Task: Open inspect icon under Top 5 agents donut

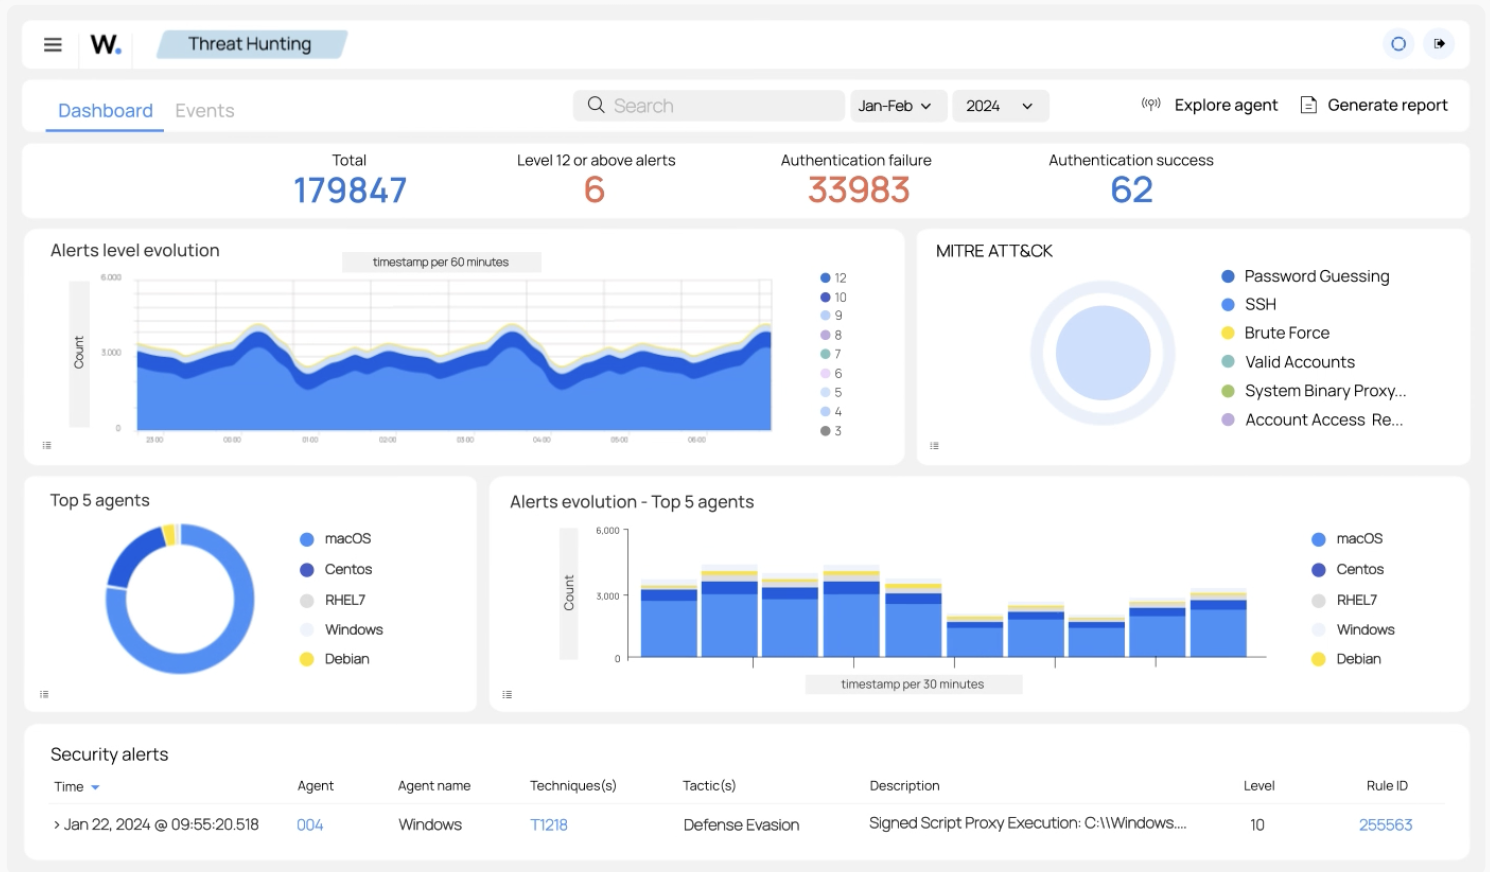Action: click(46, 693)
